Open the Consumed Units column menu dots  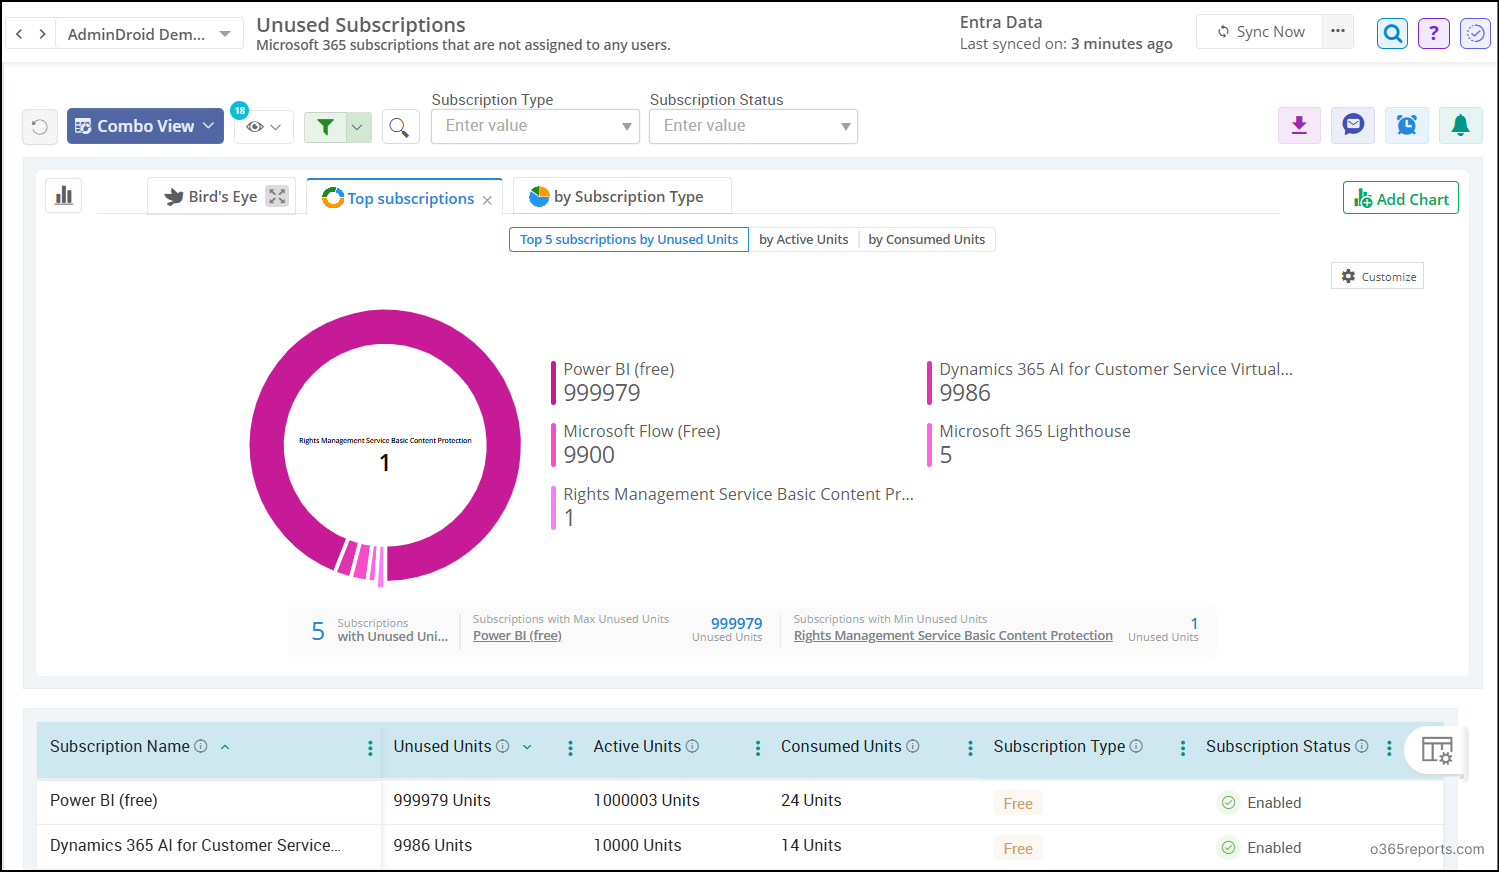pos(970,748)
